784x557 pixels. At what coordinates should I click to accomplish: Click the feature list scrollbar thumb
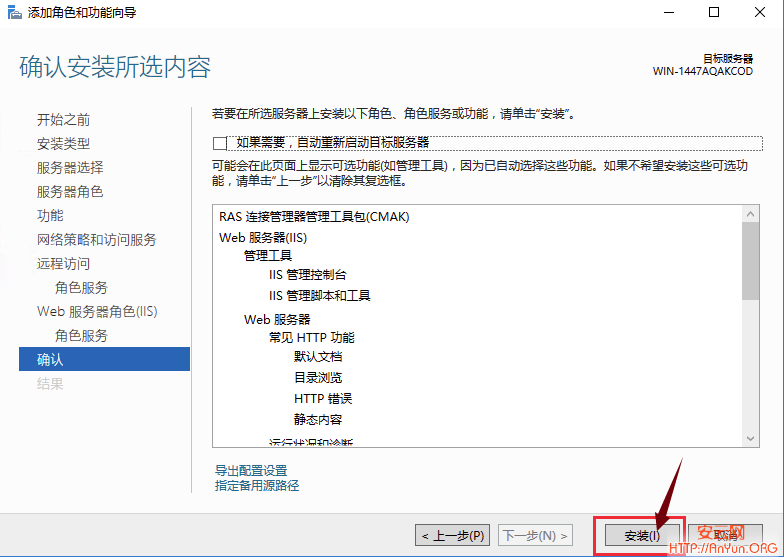coord(750,261)
